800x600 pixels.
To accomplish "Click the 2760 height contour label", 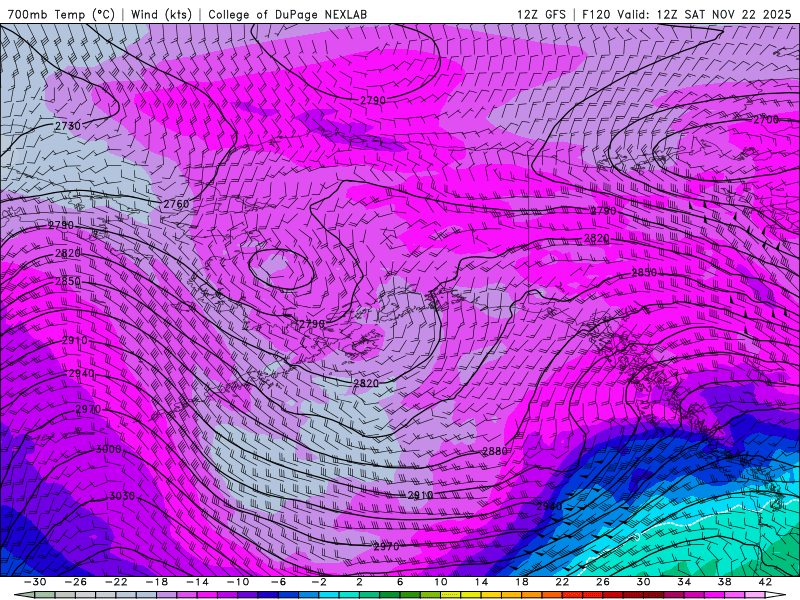I will (x=176, y=204).
